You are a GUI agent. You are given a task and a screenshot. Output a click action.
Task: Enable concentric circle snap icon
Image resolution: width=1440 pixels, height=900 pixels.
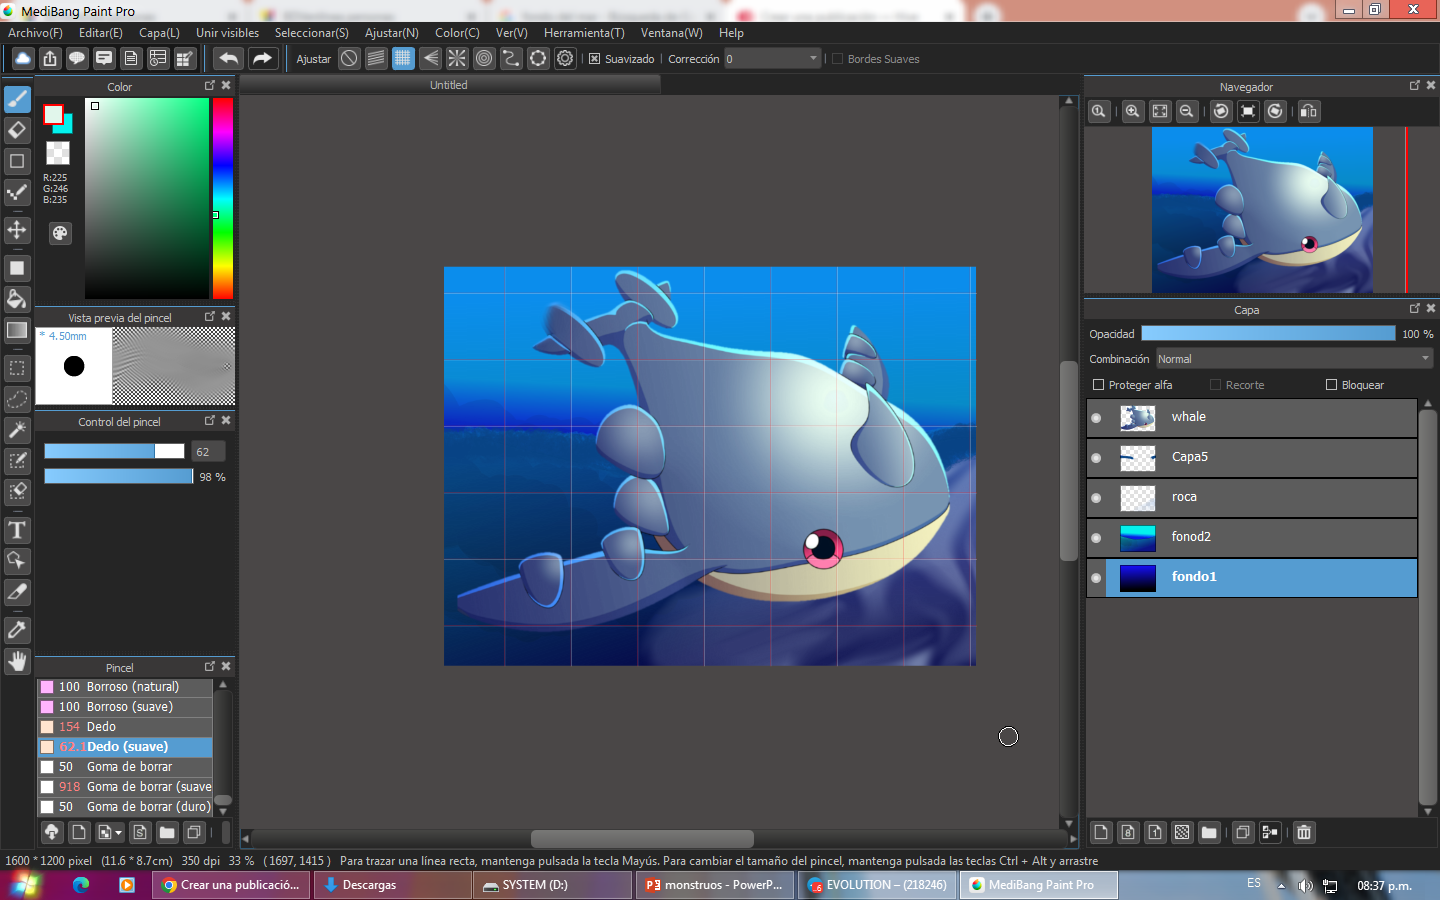coord(484,58)
